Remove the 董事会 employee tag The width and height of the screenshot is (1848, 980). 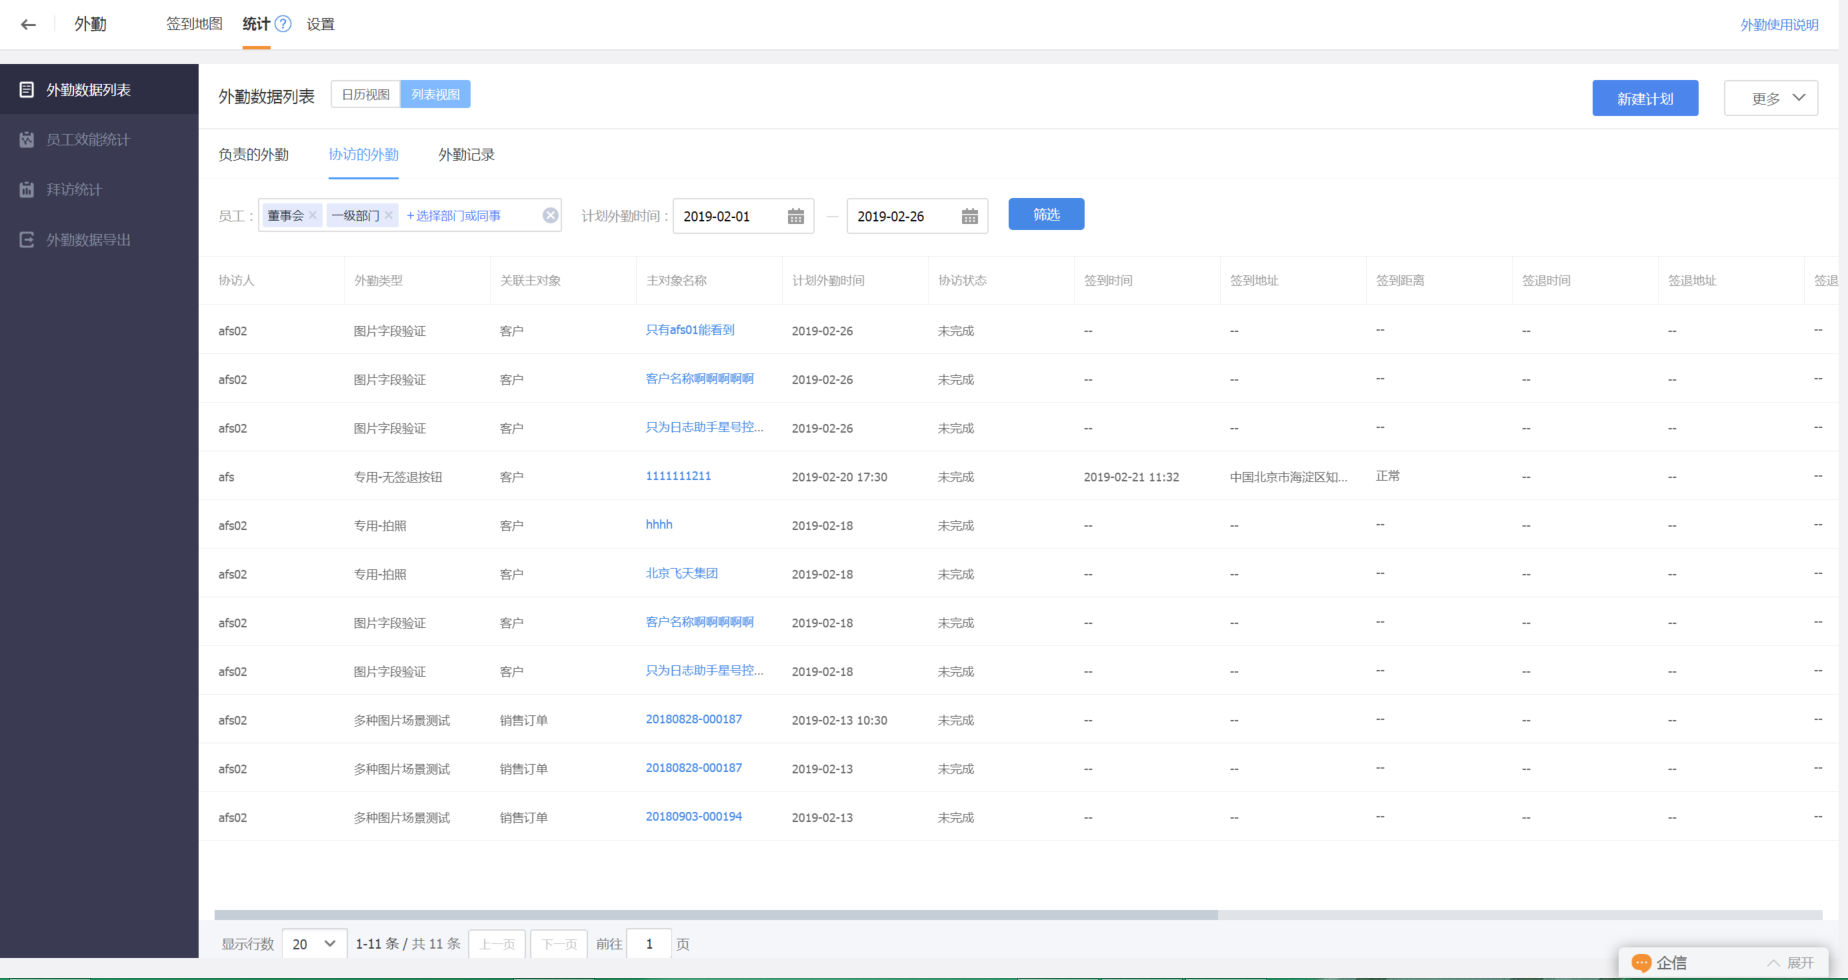tap(313, 216)
